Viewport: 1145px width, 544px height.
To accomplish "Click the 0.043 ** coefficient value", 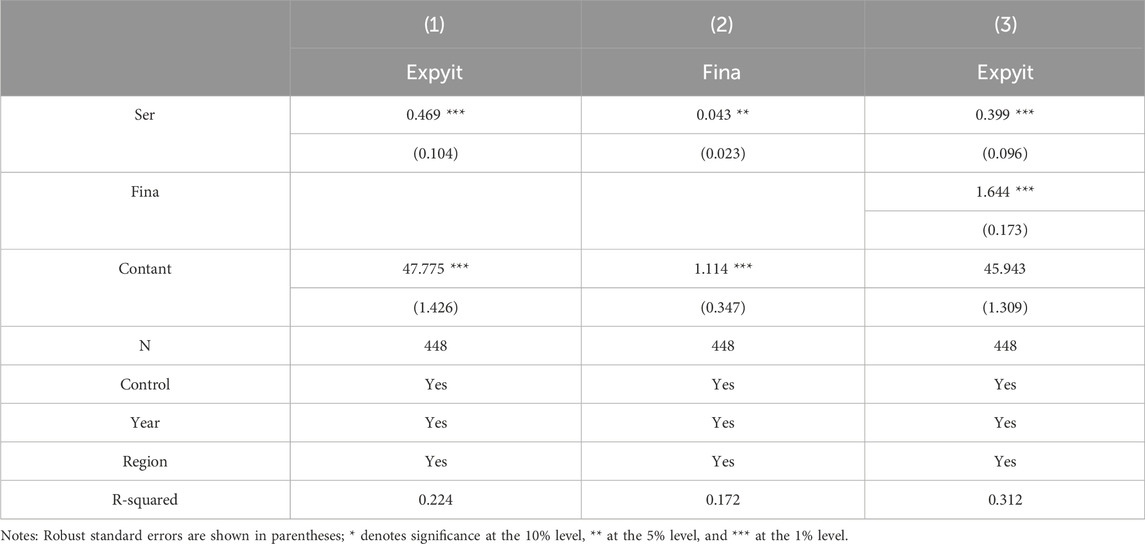I will 722,115.
